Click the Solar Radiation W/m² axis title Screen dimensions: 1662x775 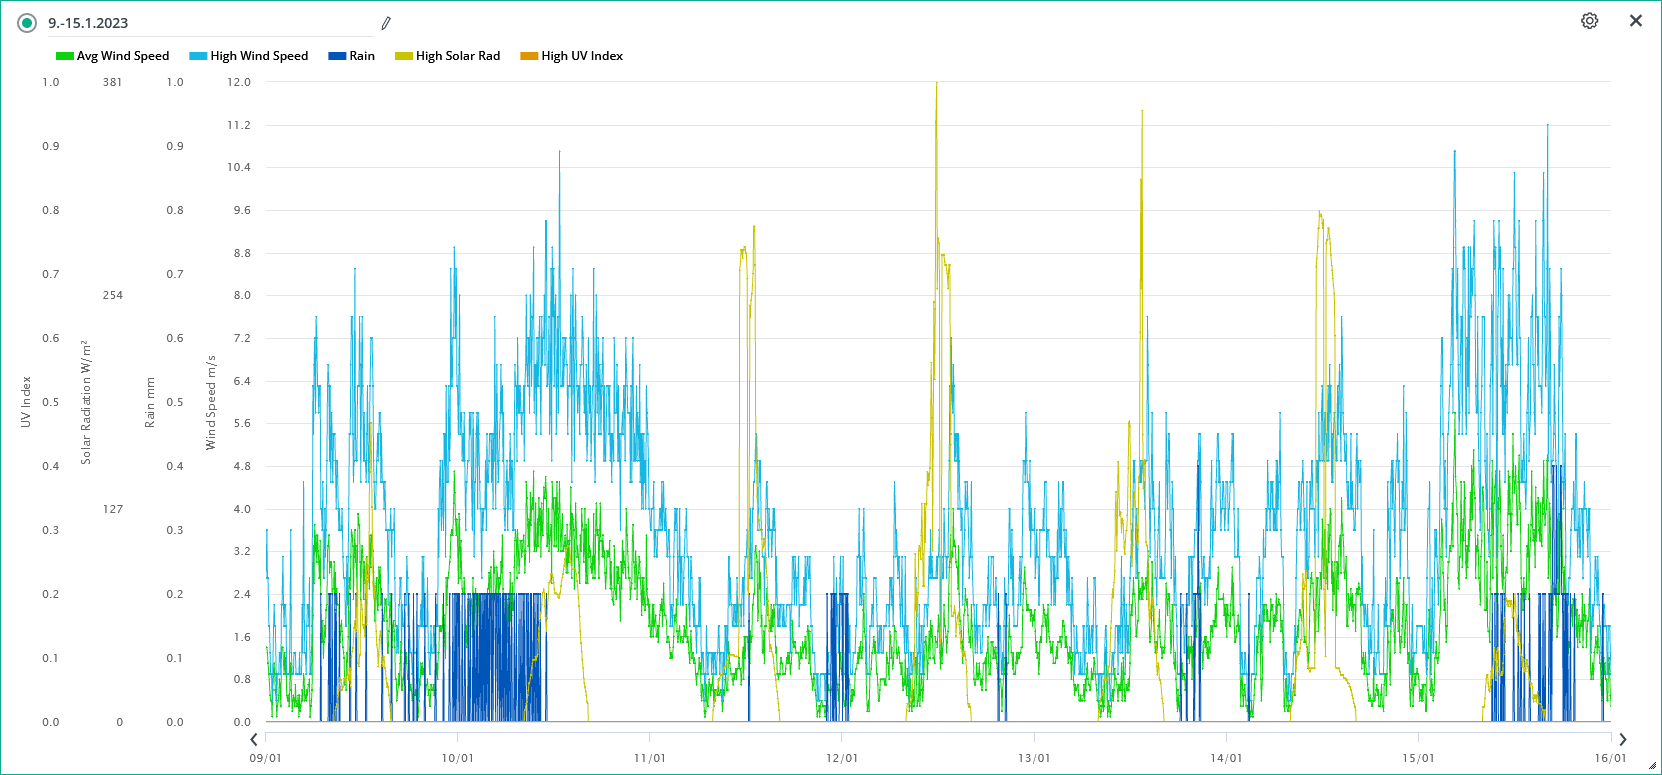coord(86,402)
